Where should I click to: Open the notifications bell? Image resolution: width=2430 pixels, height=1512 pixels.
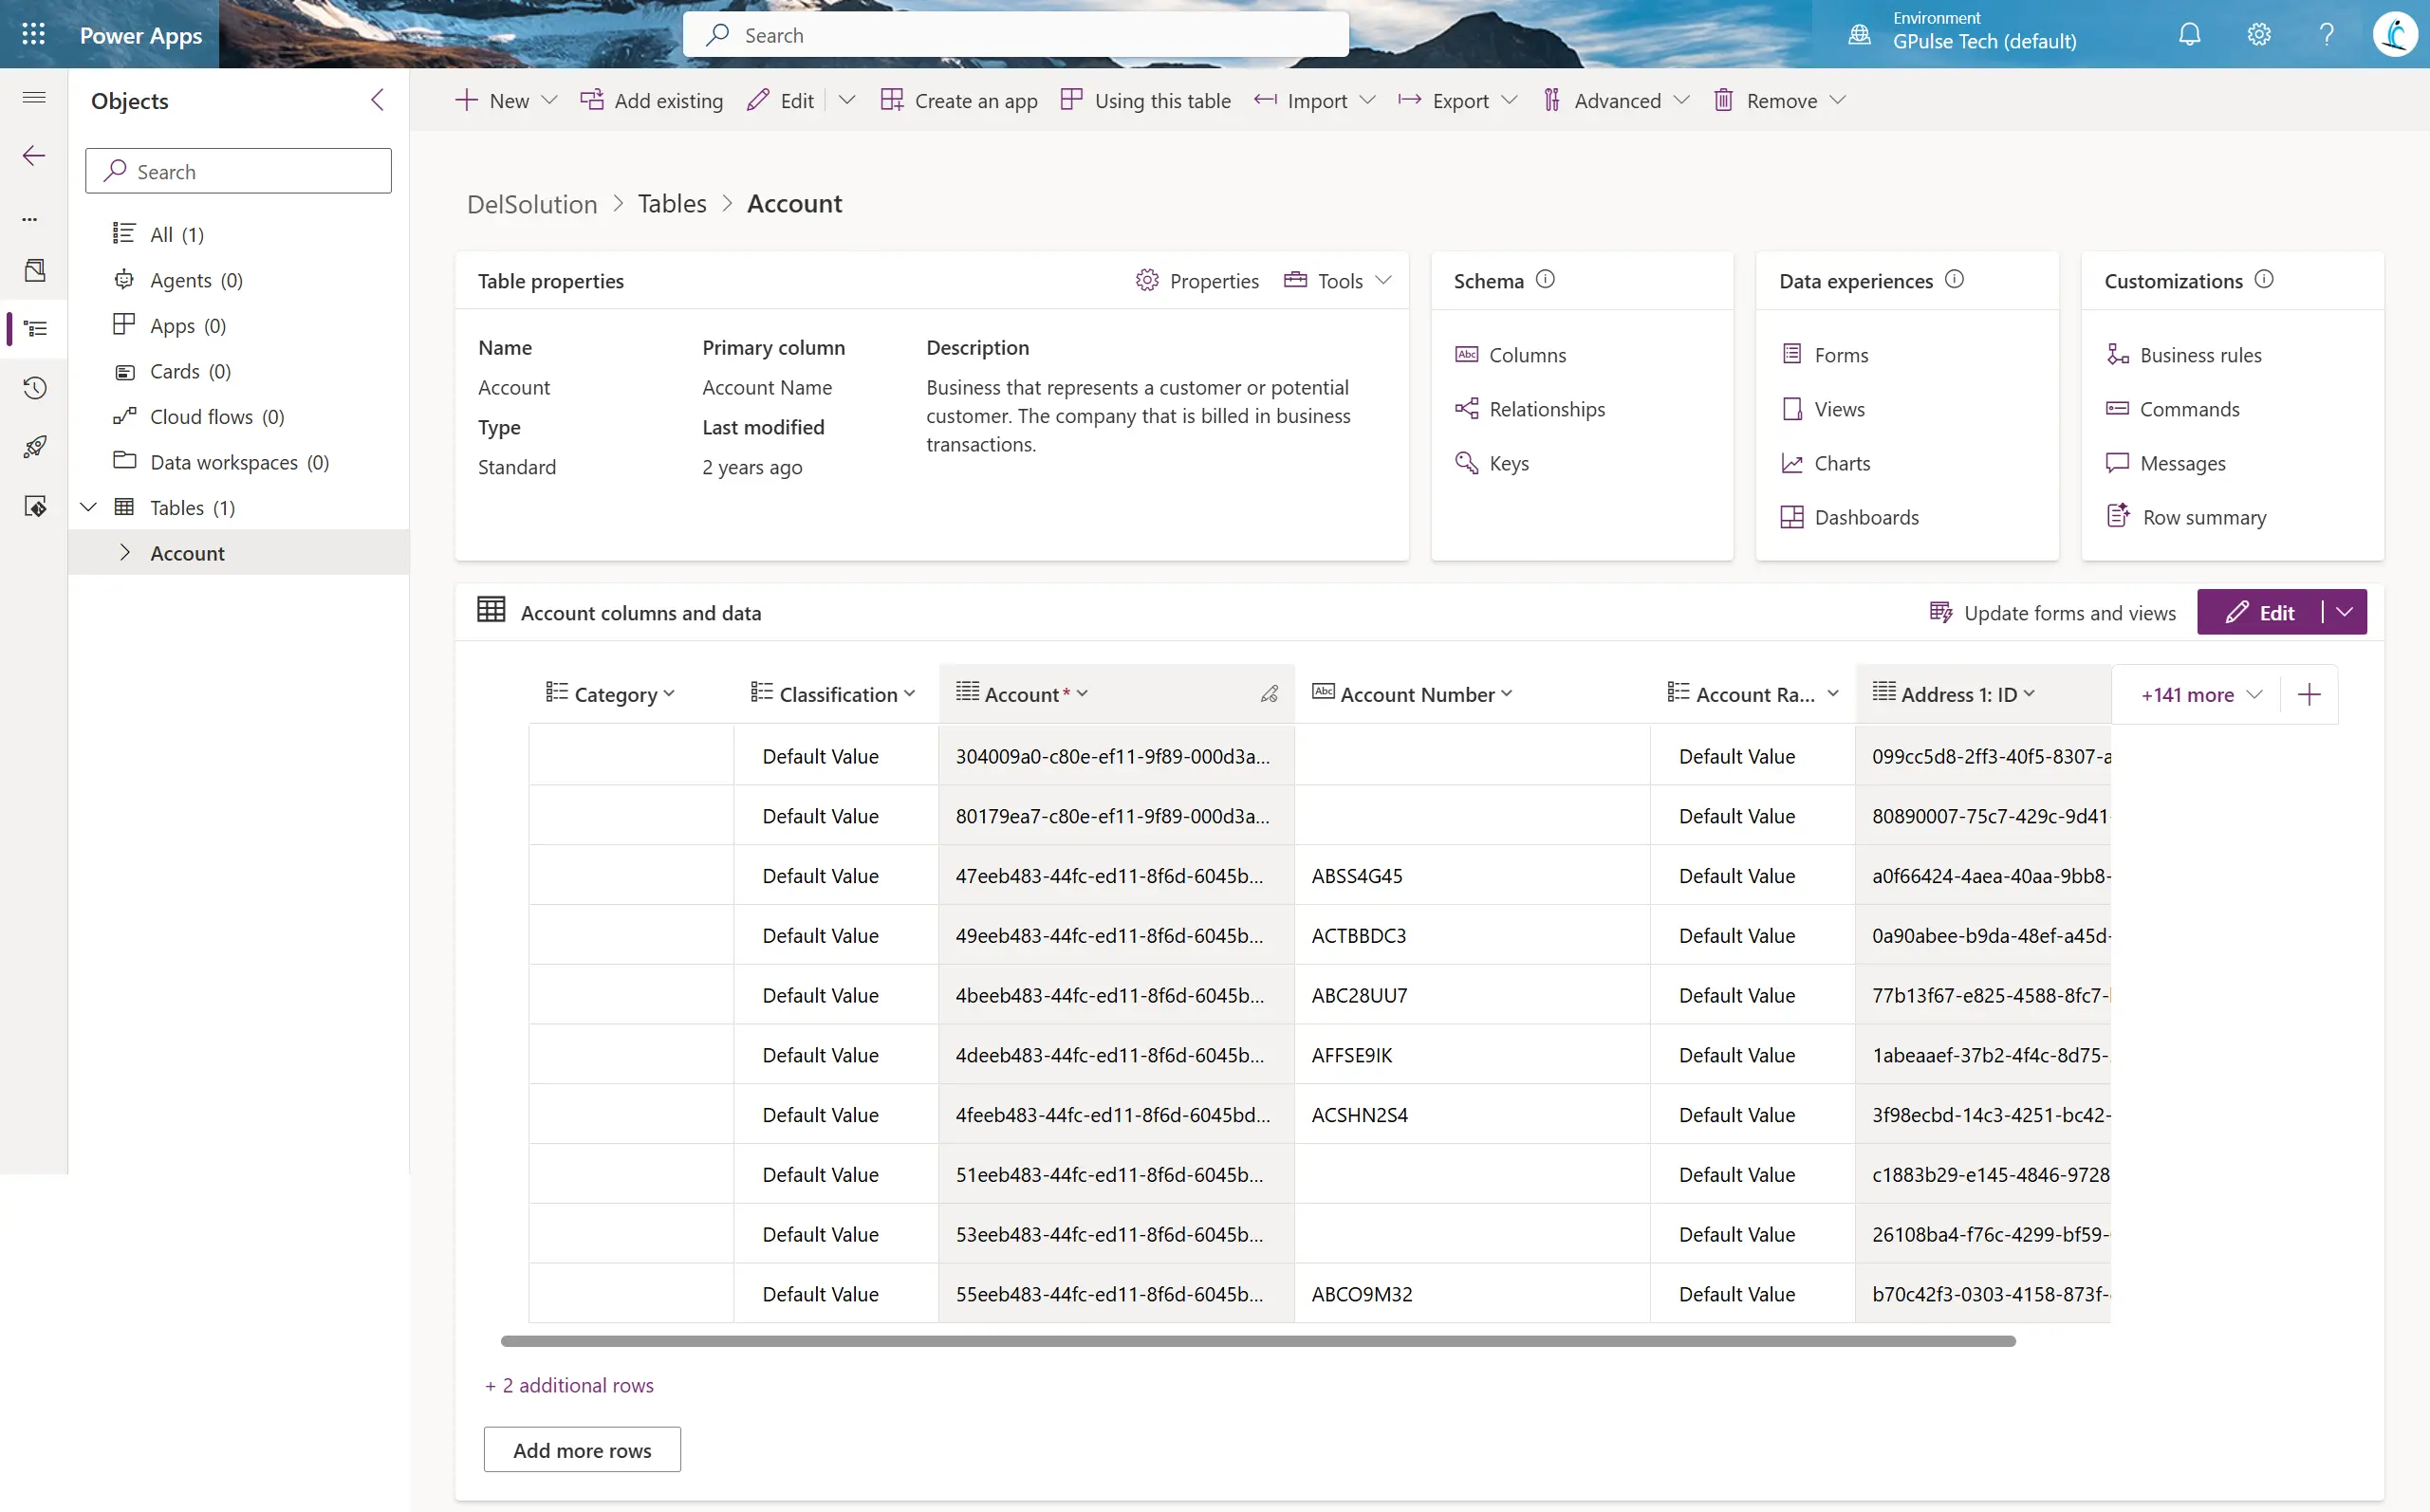click(2189, 33)
